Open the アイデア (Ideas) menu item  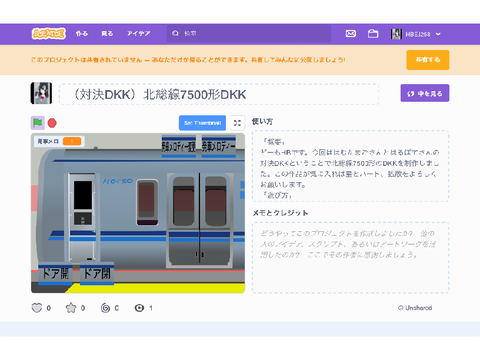(138, 34)
